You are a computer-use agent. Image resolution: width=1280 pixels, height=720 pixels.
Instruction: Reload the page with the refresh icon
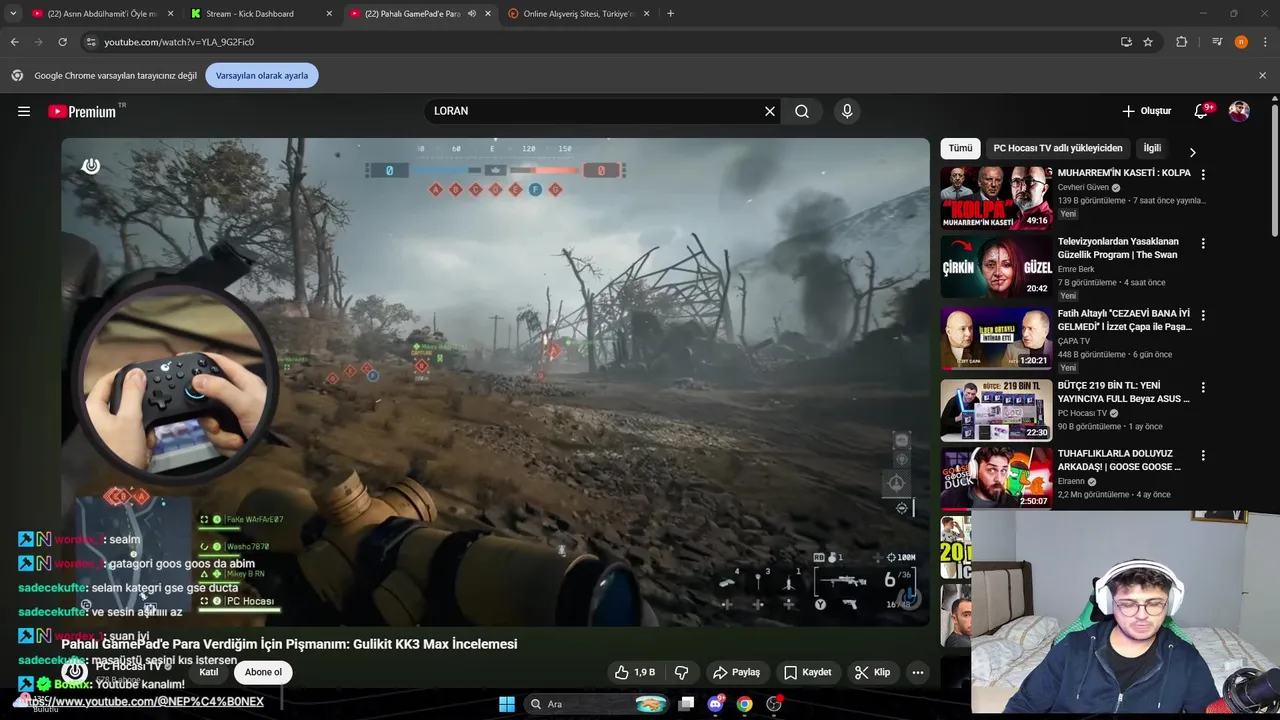[x=62, y=42]
